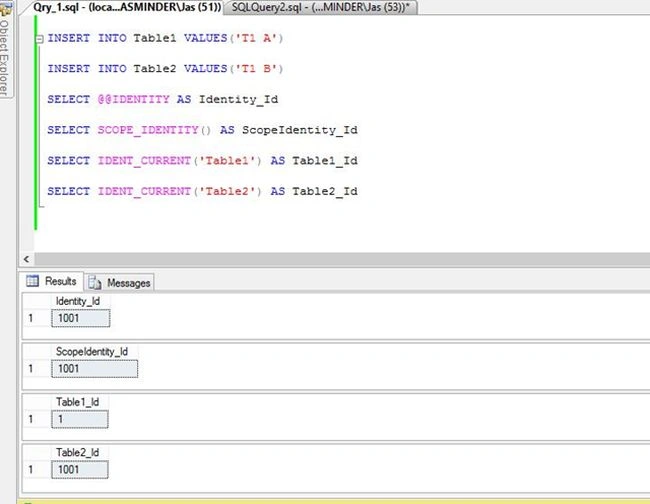Open the Messages tab
The image size is (650, 504).
119,283
